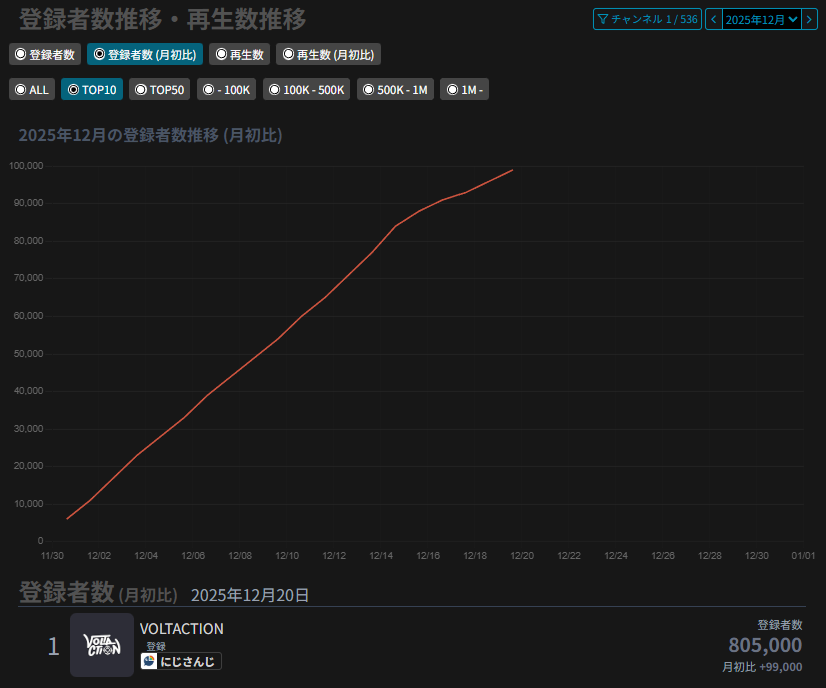
Task: Choose the 100K - 500K subscriber range
Action: [x=307, y=90]
